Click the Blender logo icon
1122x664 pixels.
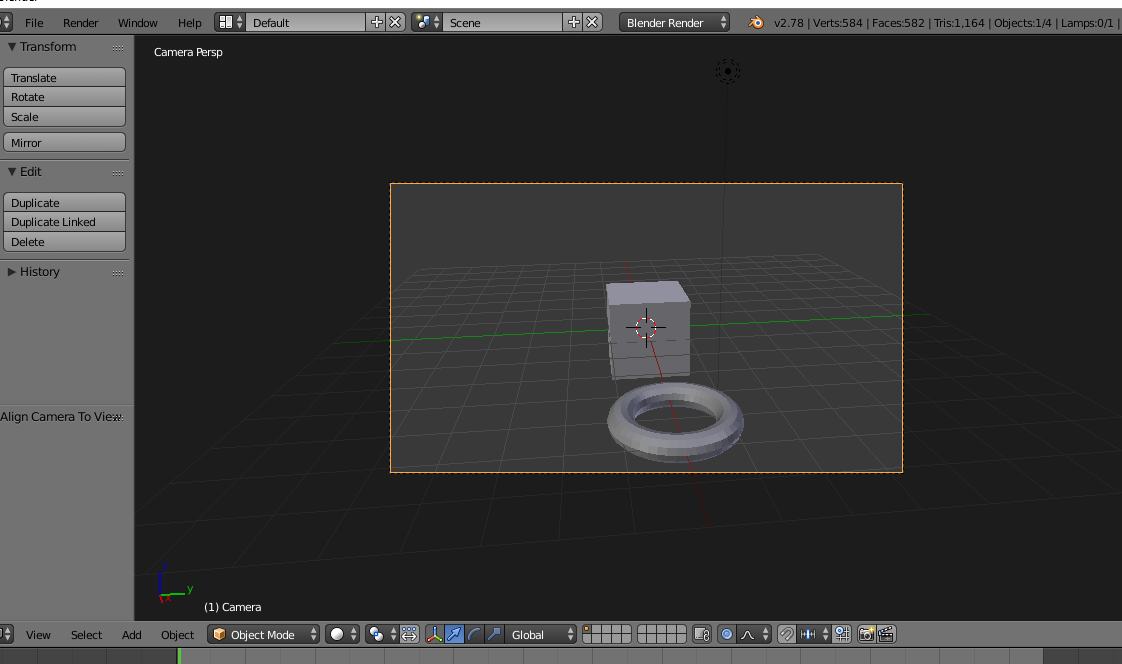(x=756, y=22)
